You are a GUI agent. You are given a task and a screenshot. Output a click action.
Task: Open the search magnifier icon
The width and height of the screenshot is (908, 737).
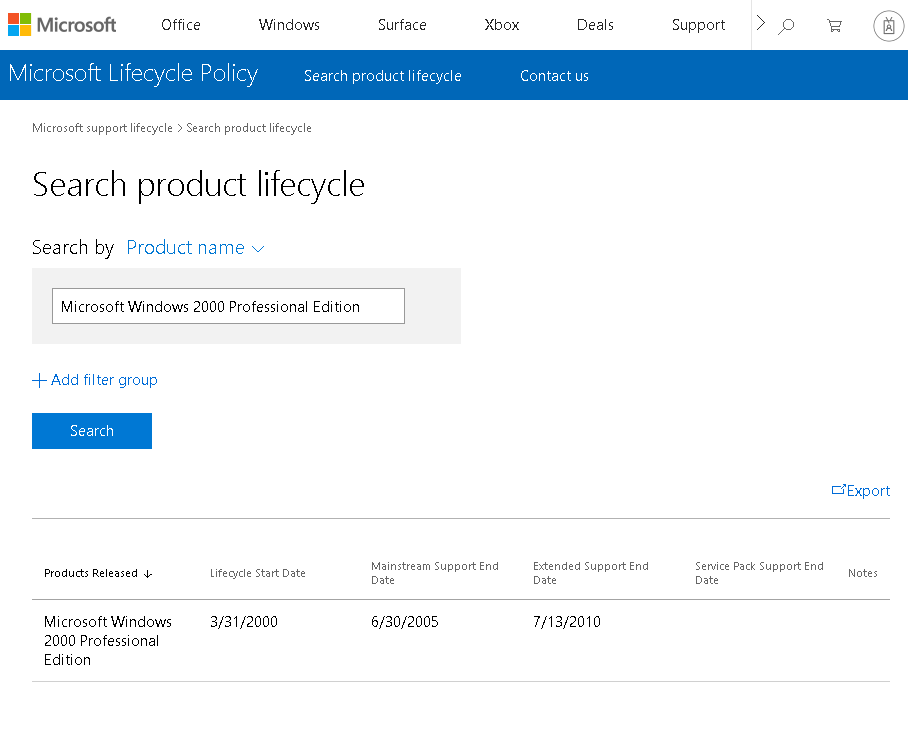coord(787,26)
